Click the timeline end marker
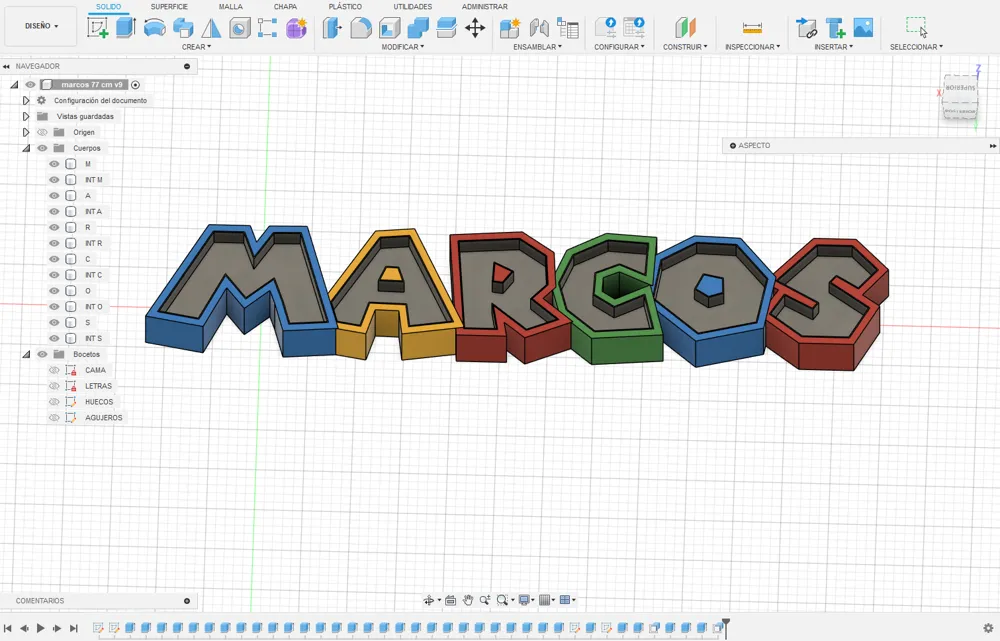This screenshot has width=1000, height=641. pyautogui.click(x=726, y=626)
